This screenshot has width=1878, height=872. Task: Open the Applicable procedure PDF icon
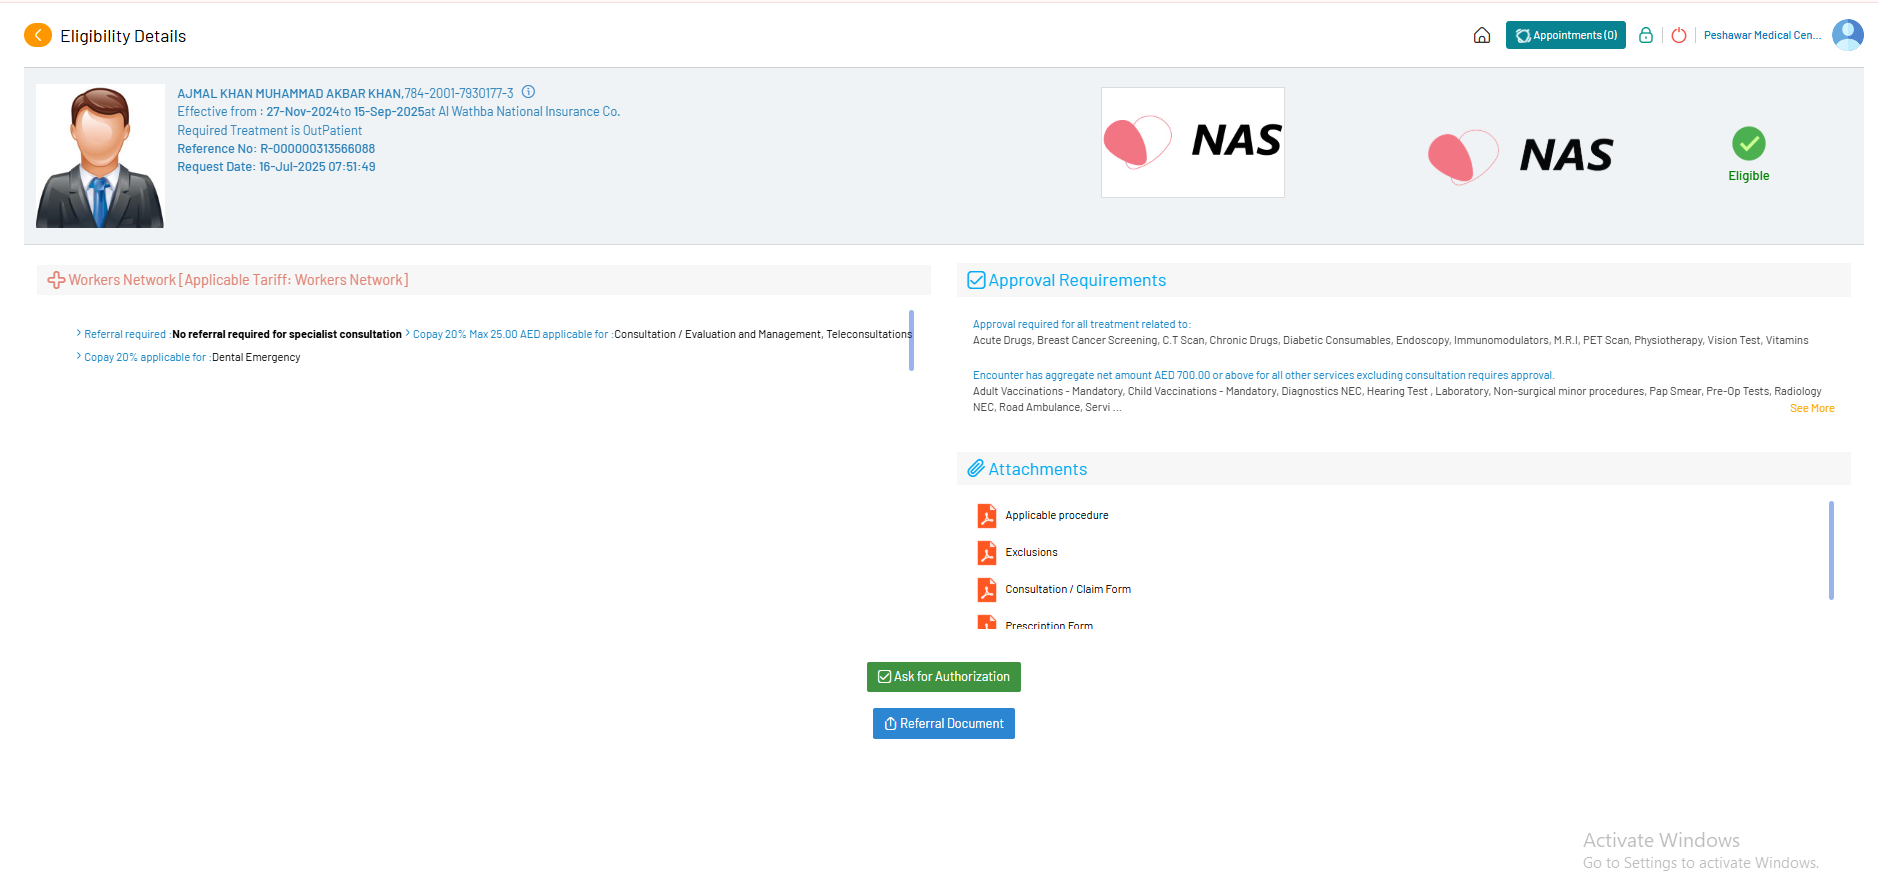click(x=987, y=516)
